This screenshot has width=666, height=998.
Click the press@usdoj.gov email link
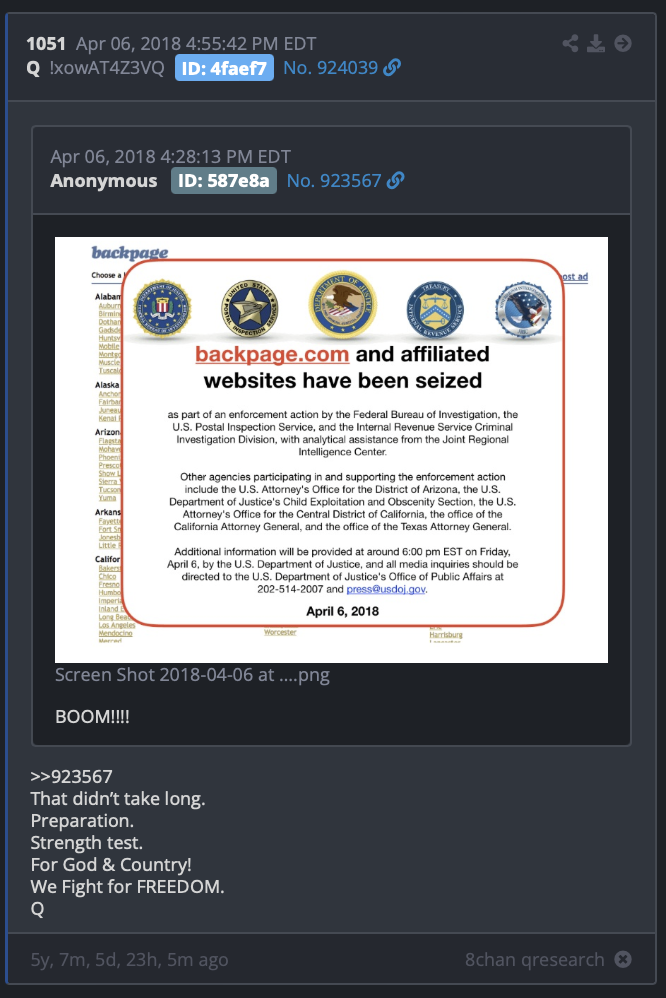(386, 589)
